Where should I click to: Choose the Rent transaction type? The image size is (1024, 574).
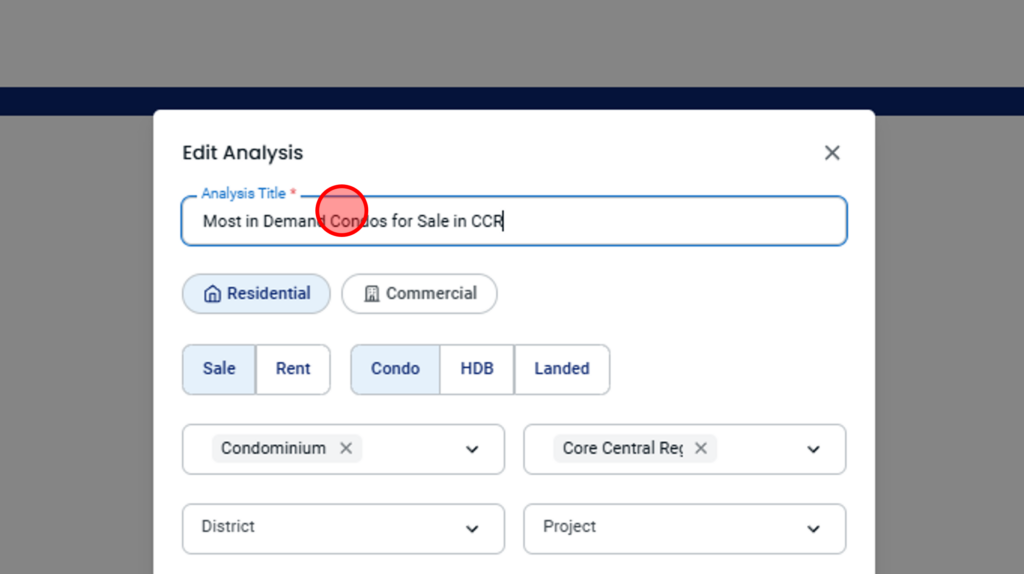[293, 369]
